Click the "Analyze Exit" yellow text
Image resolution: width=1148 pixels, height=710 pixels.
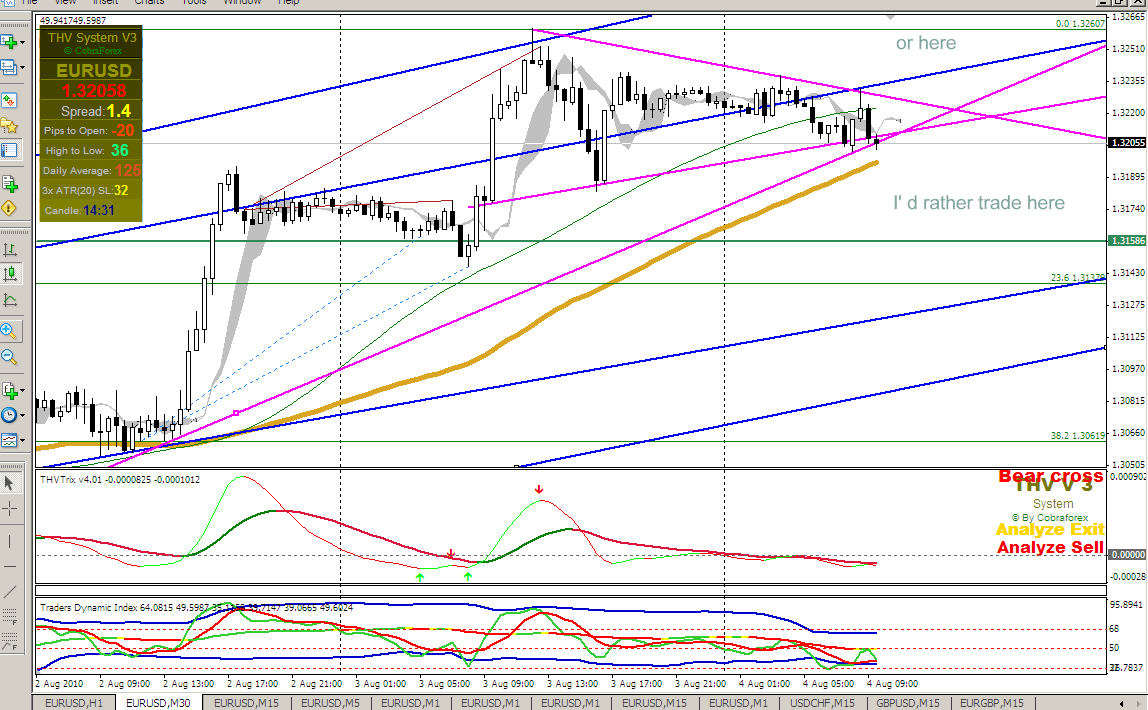point(1050,529)
